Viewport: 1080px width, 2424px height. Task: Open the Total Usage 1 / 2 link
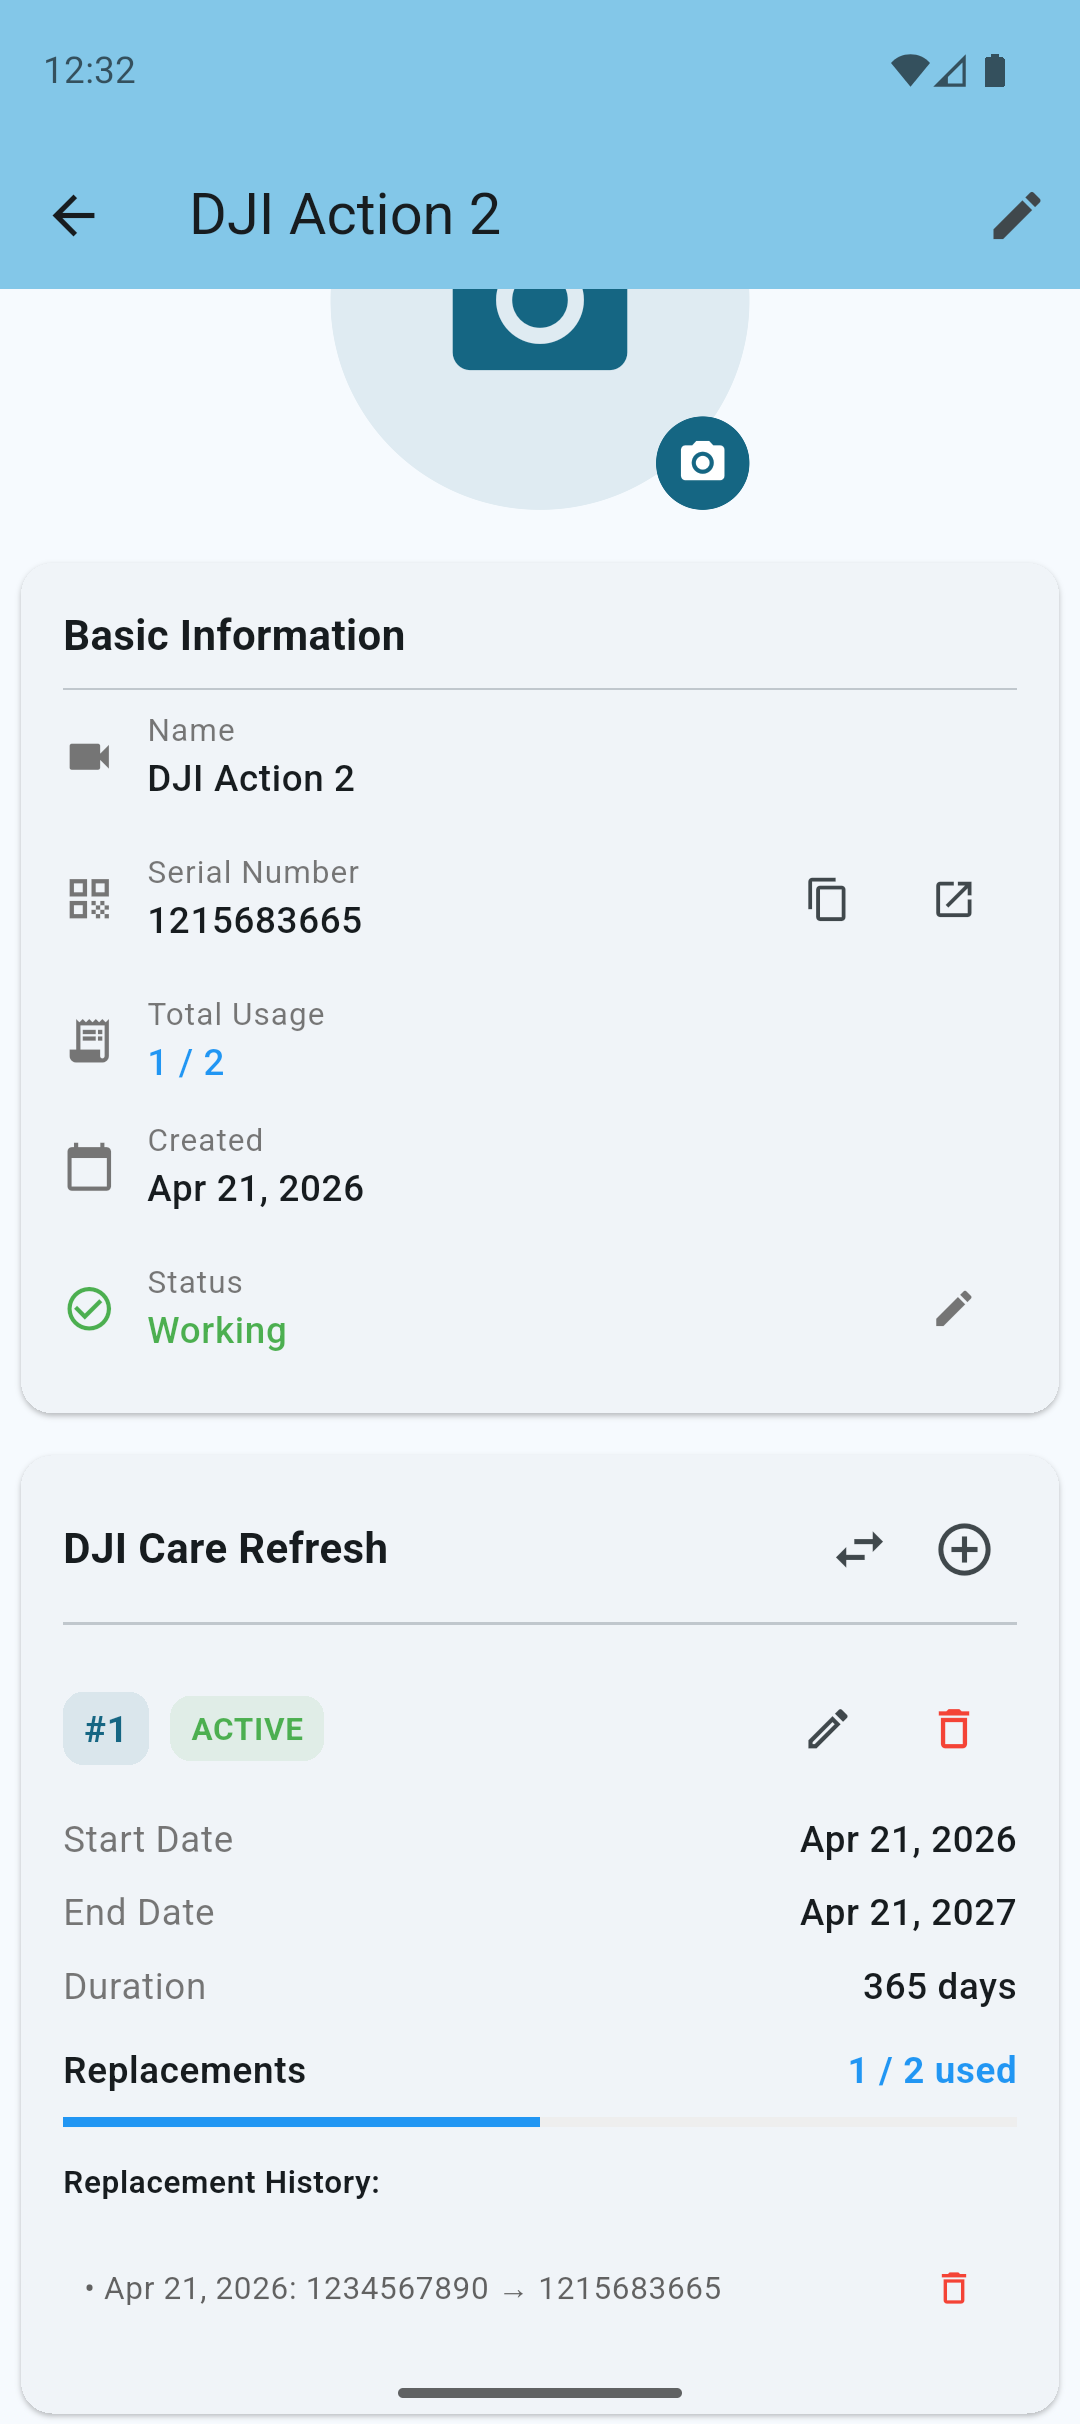185,1062
